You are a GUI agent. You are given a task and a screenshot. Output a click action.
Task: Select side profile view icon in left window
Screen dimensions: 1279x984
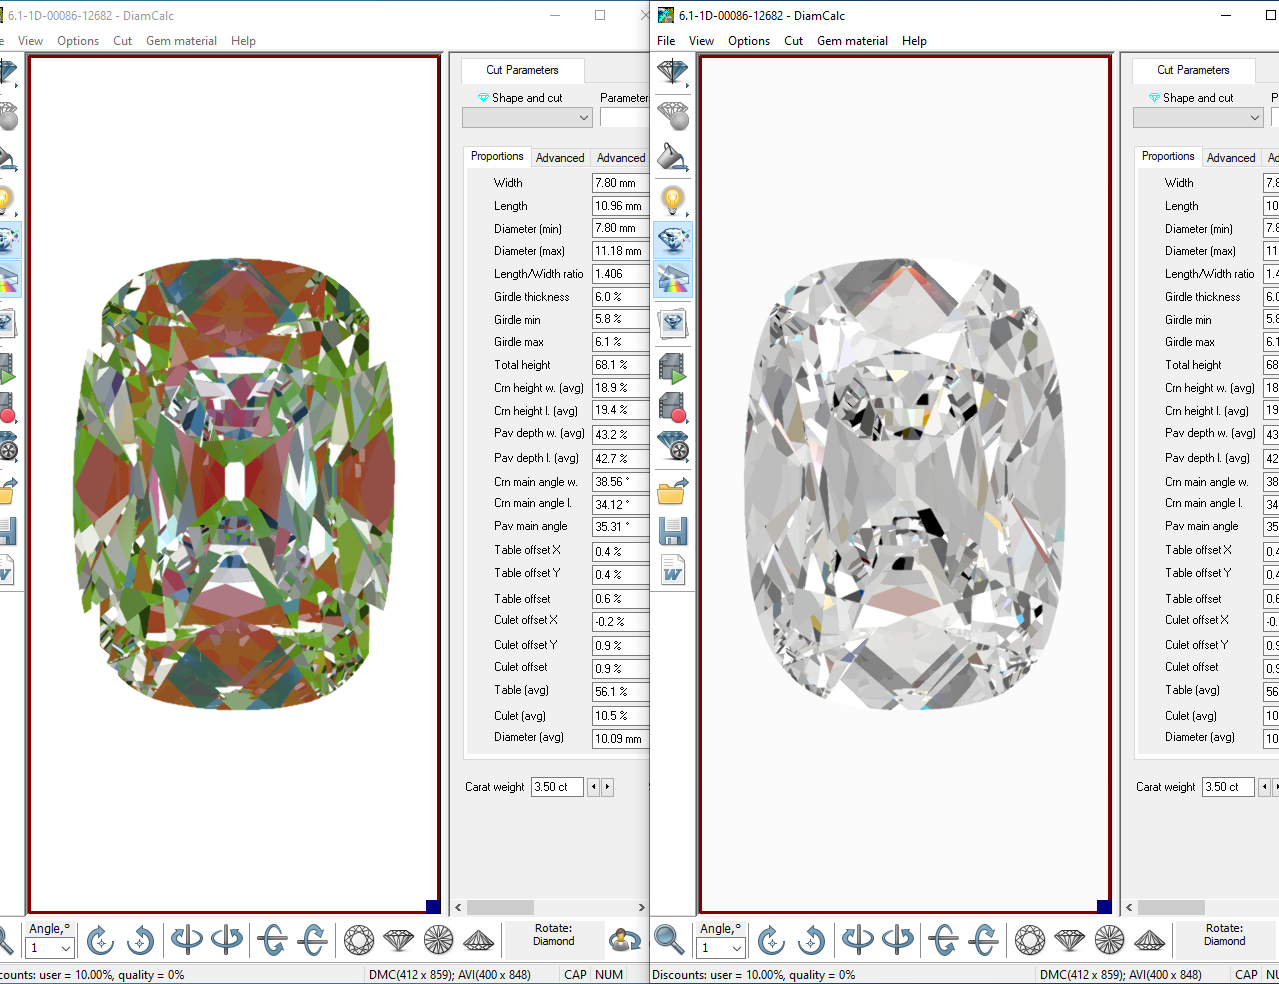398,940
